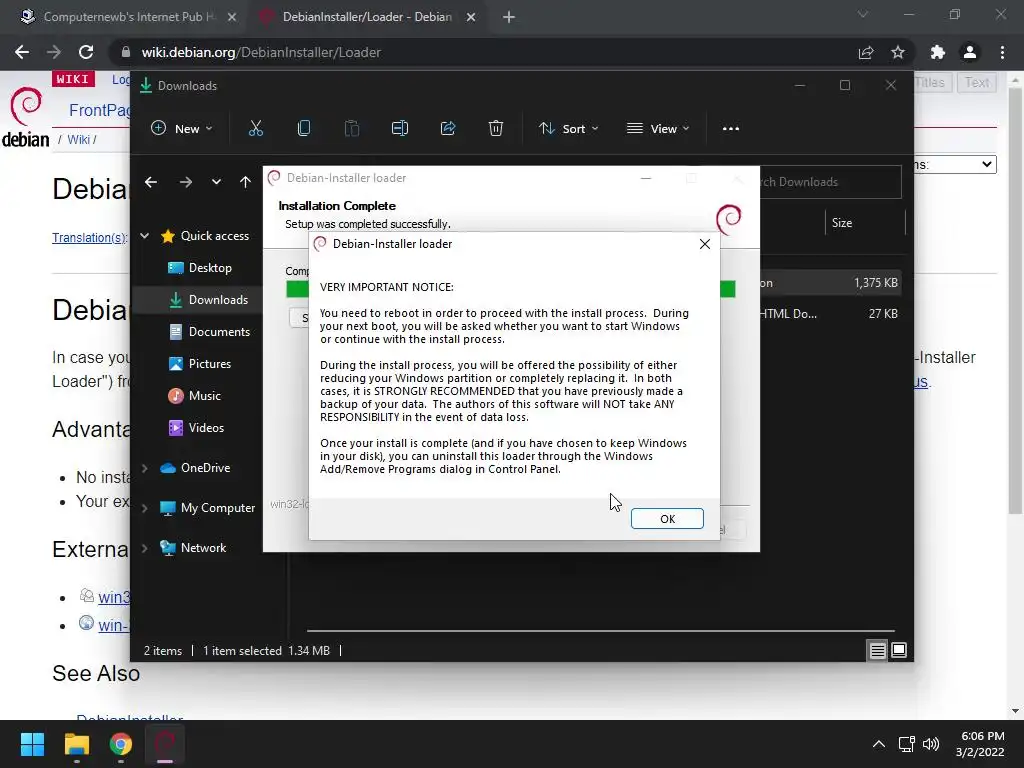Click the Delete trash icon in Downloads toolbar
The width and height of the screenshot is (1024, 768).
[496, 129]
